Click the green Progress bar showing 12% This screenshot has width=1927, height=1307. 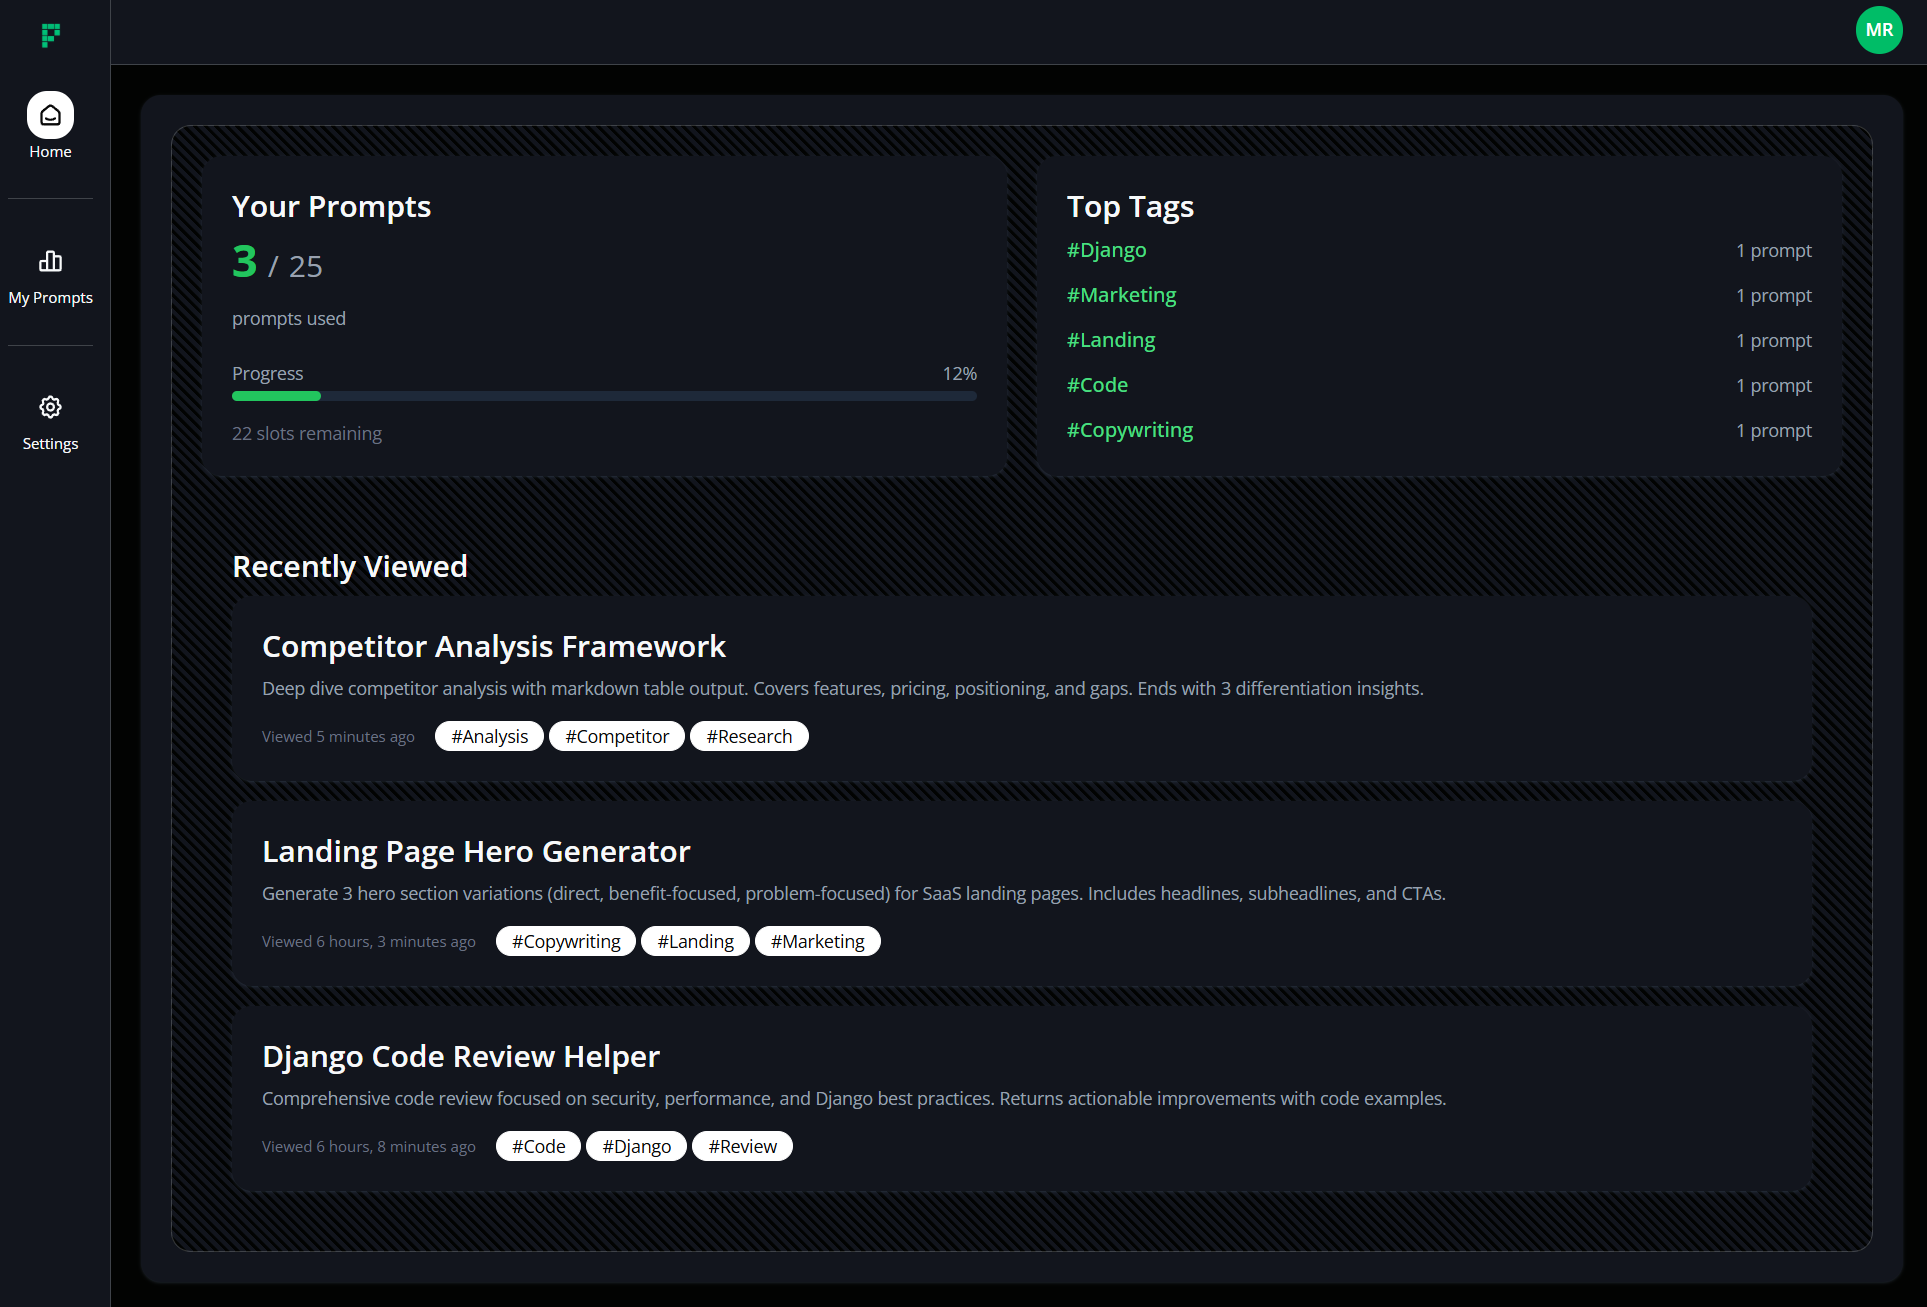coord(277,396)
